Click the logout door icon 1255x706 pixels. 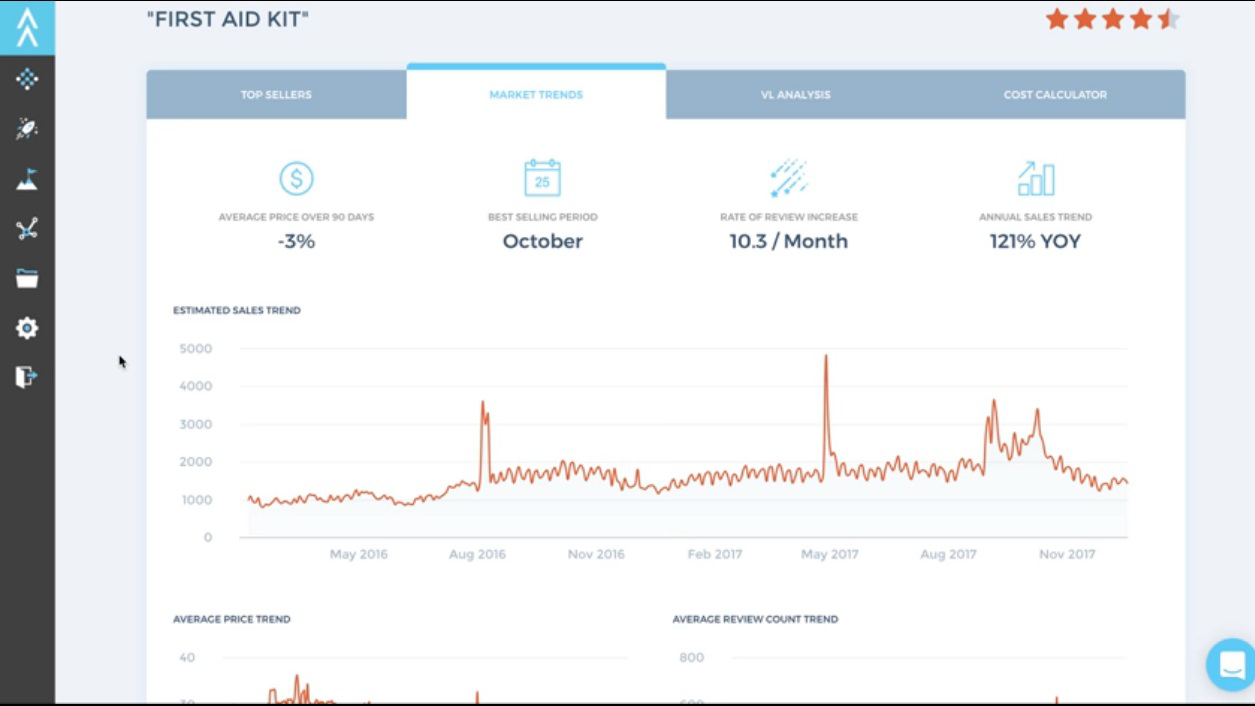[x=27, y=377]
